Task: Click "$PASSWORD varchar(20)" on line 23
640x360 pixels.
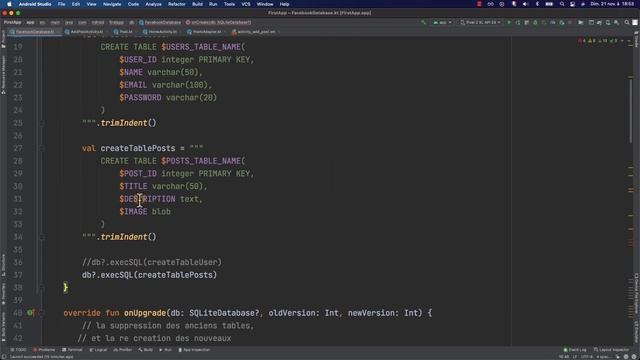Action: (168, 98)
